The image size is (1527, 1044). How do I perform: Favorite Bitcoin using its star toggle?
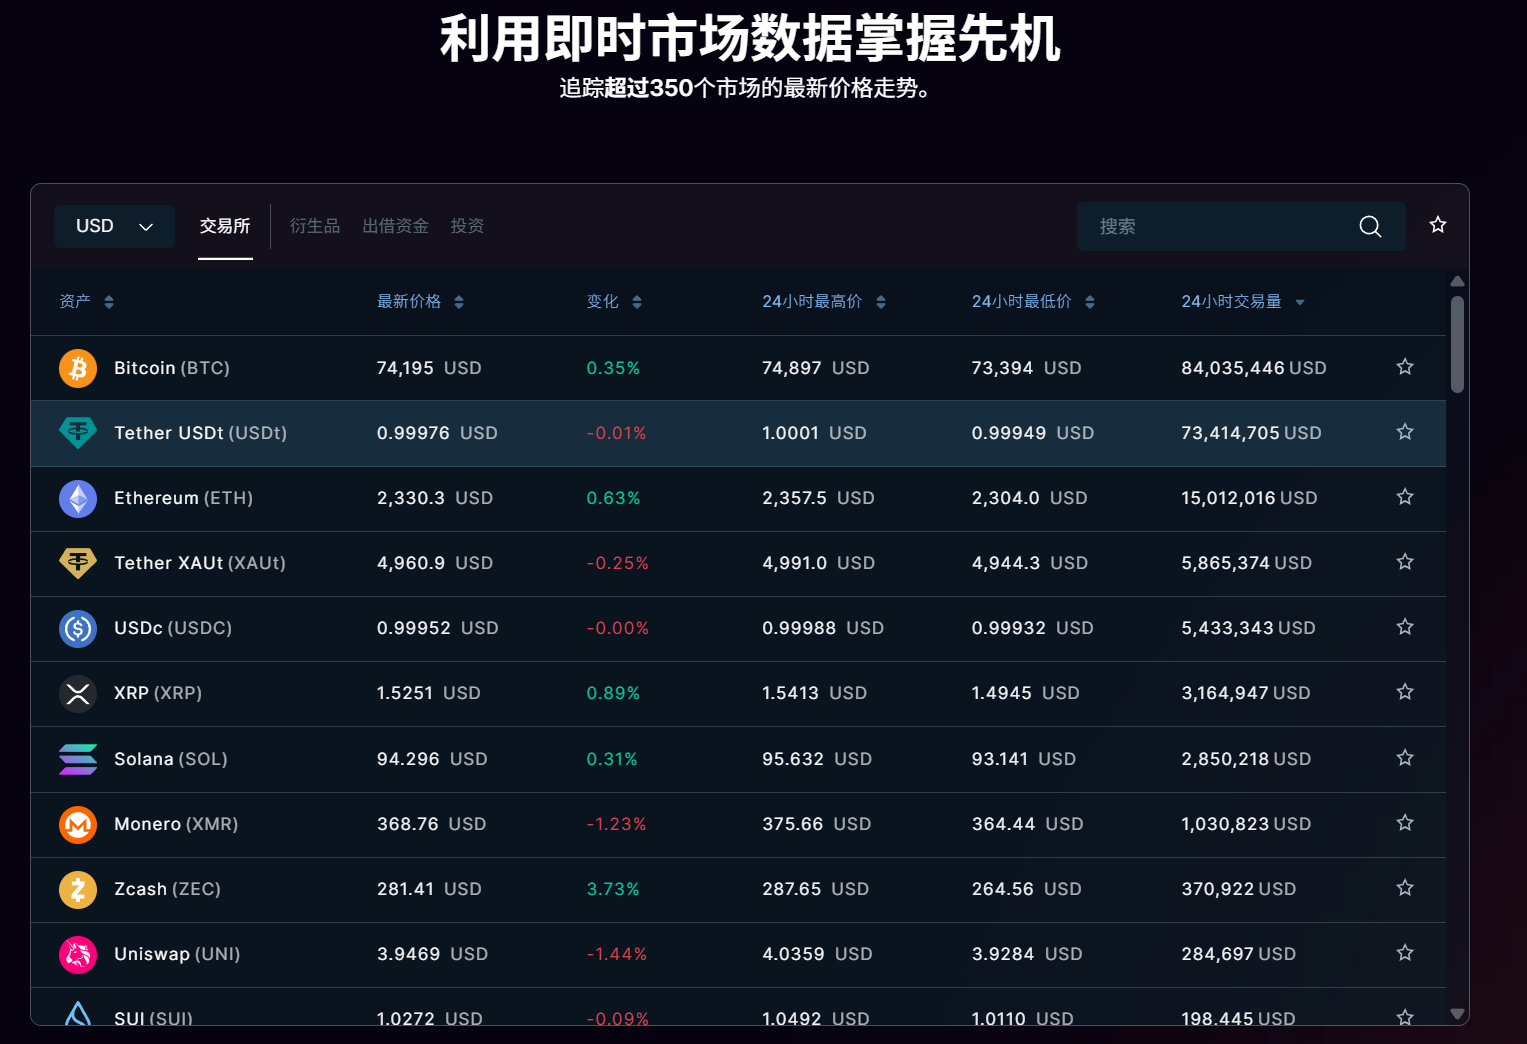pos(1404,367)
